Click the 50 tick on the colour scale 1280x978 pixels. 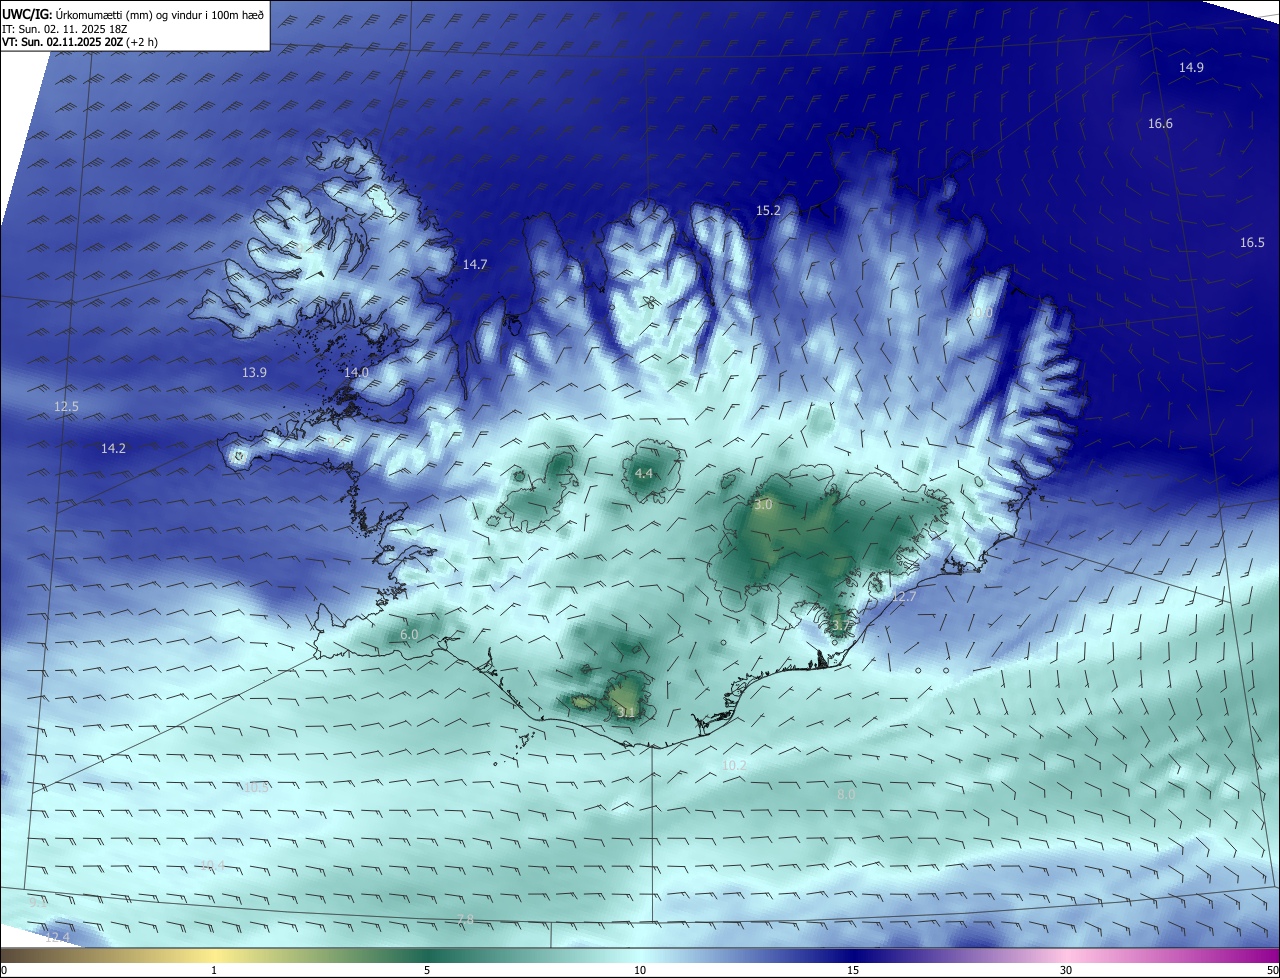1272,971
